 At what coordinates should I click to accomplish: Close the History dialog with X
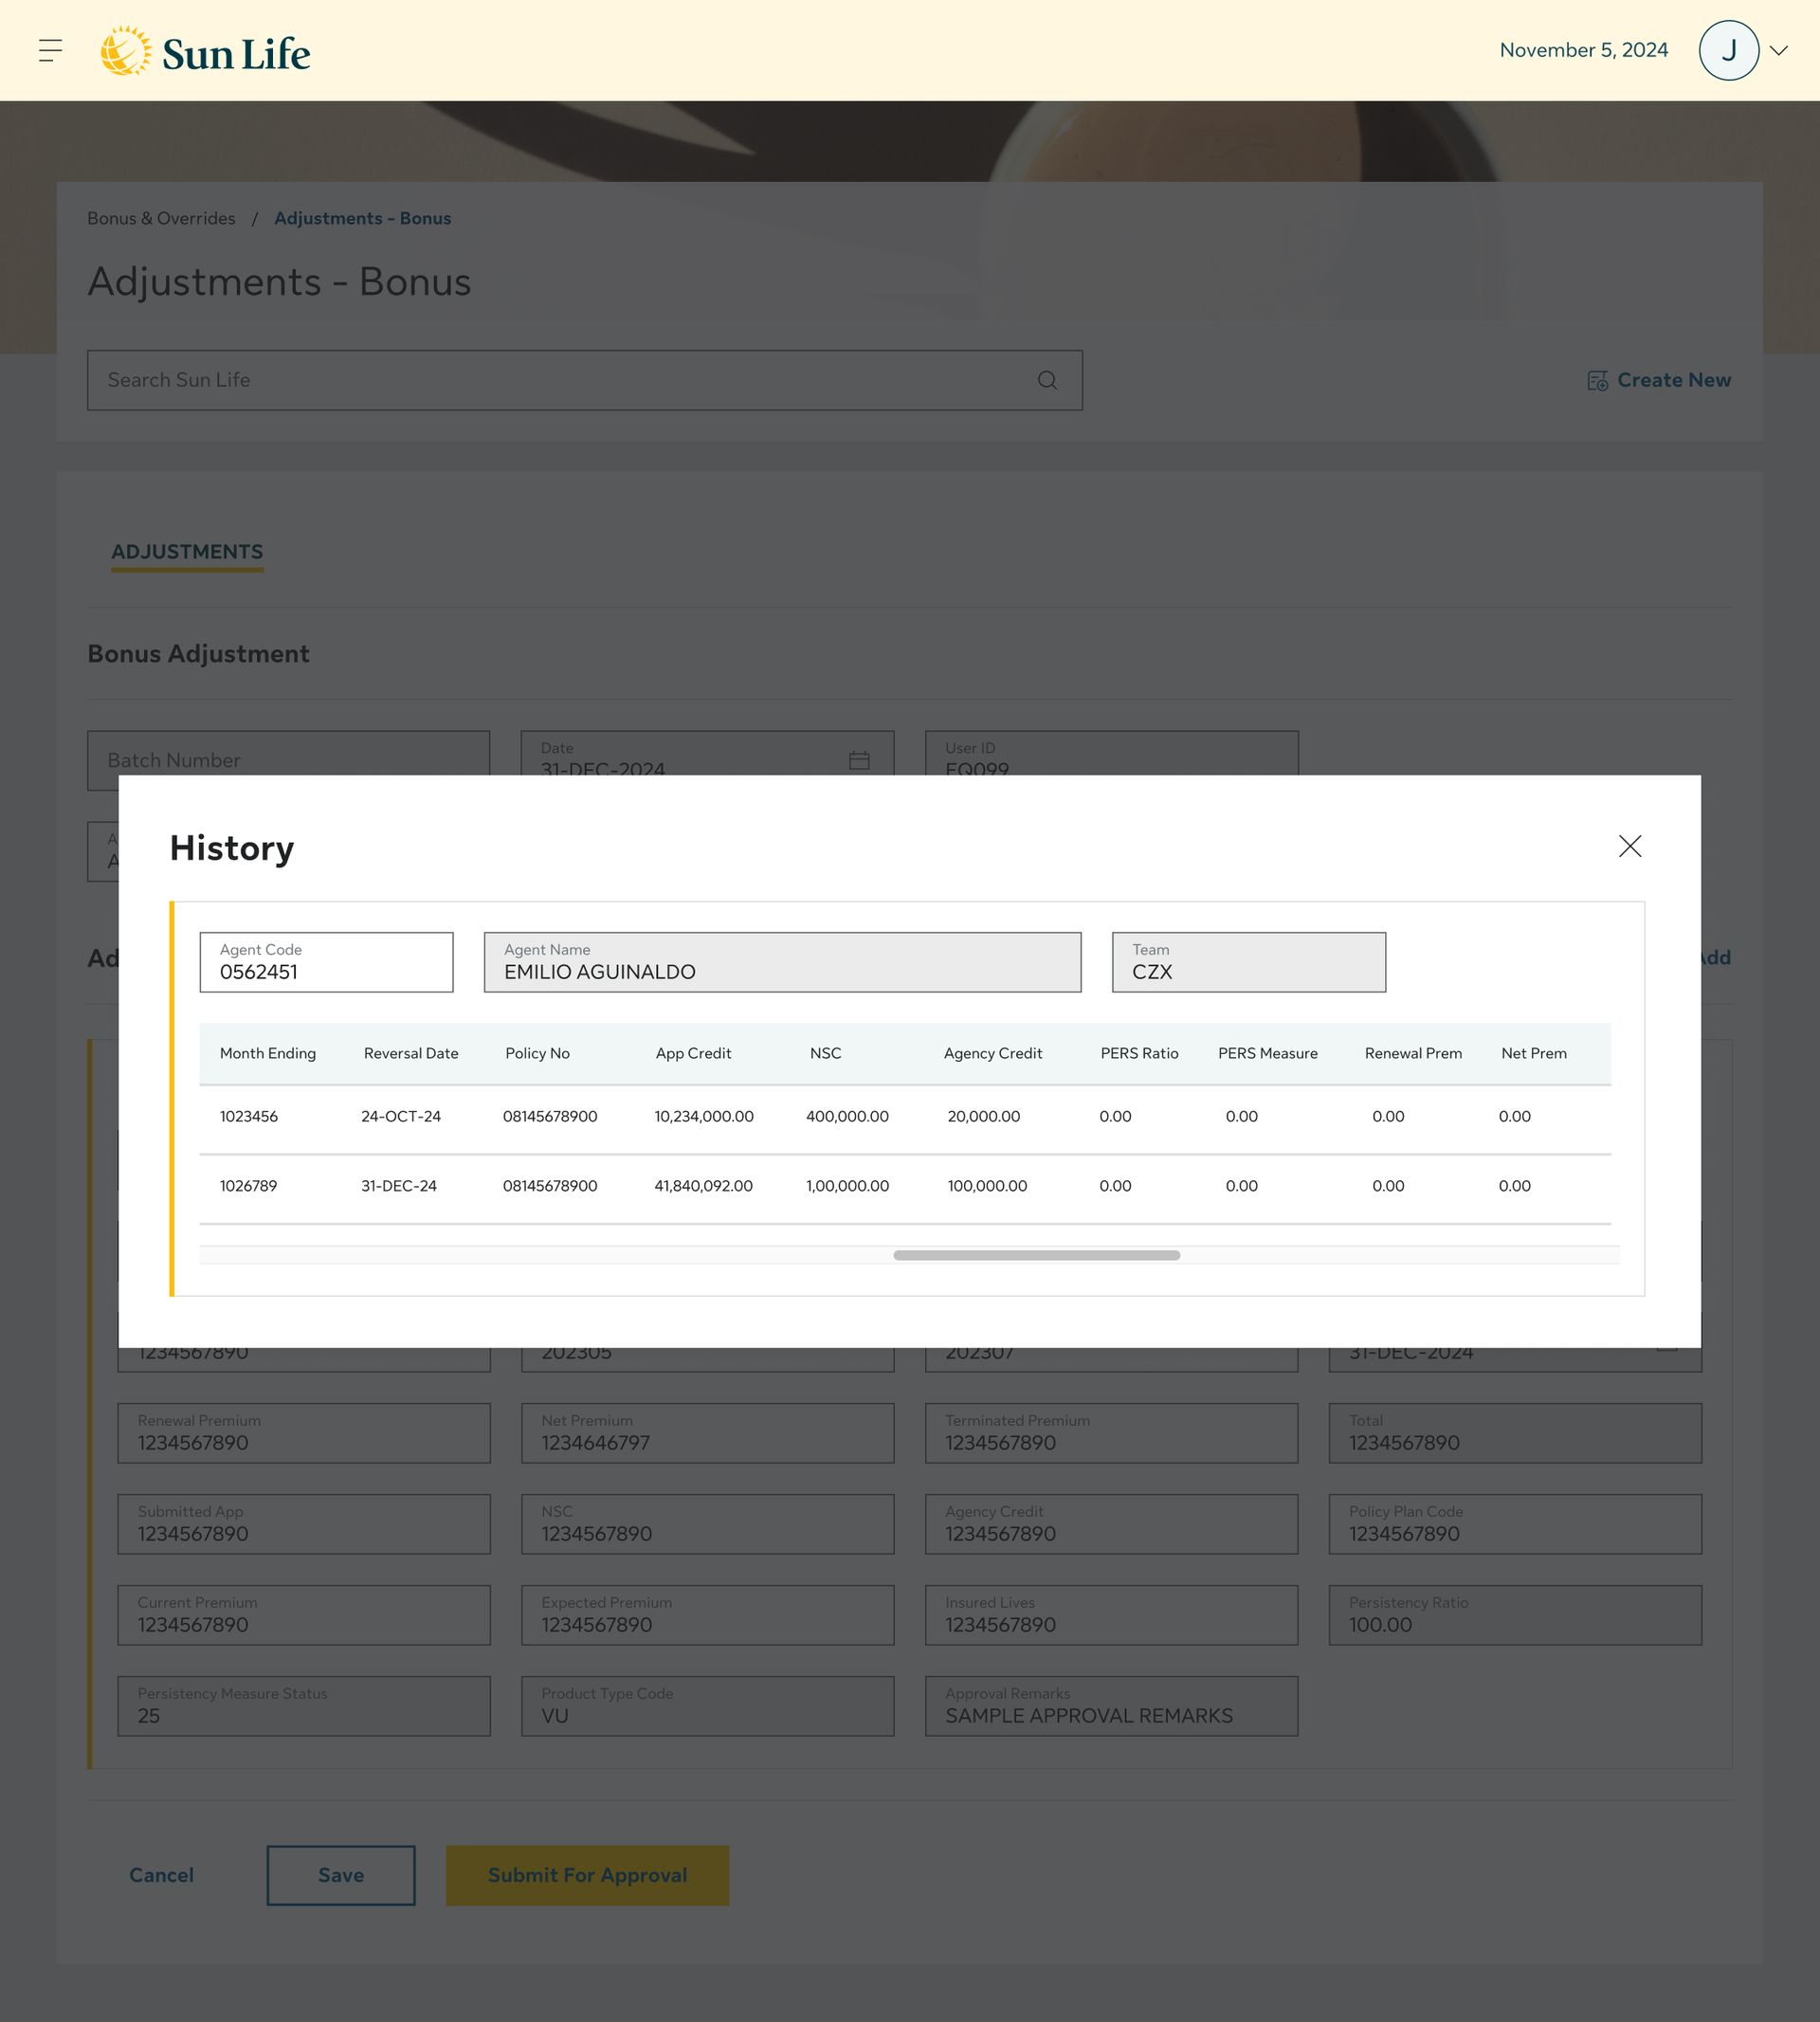pyautogui.click(x=1629, y=846)
